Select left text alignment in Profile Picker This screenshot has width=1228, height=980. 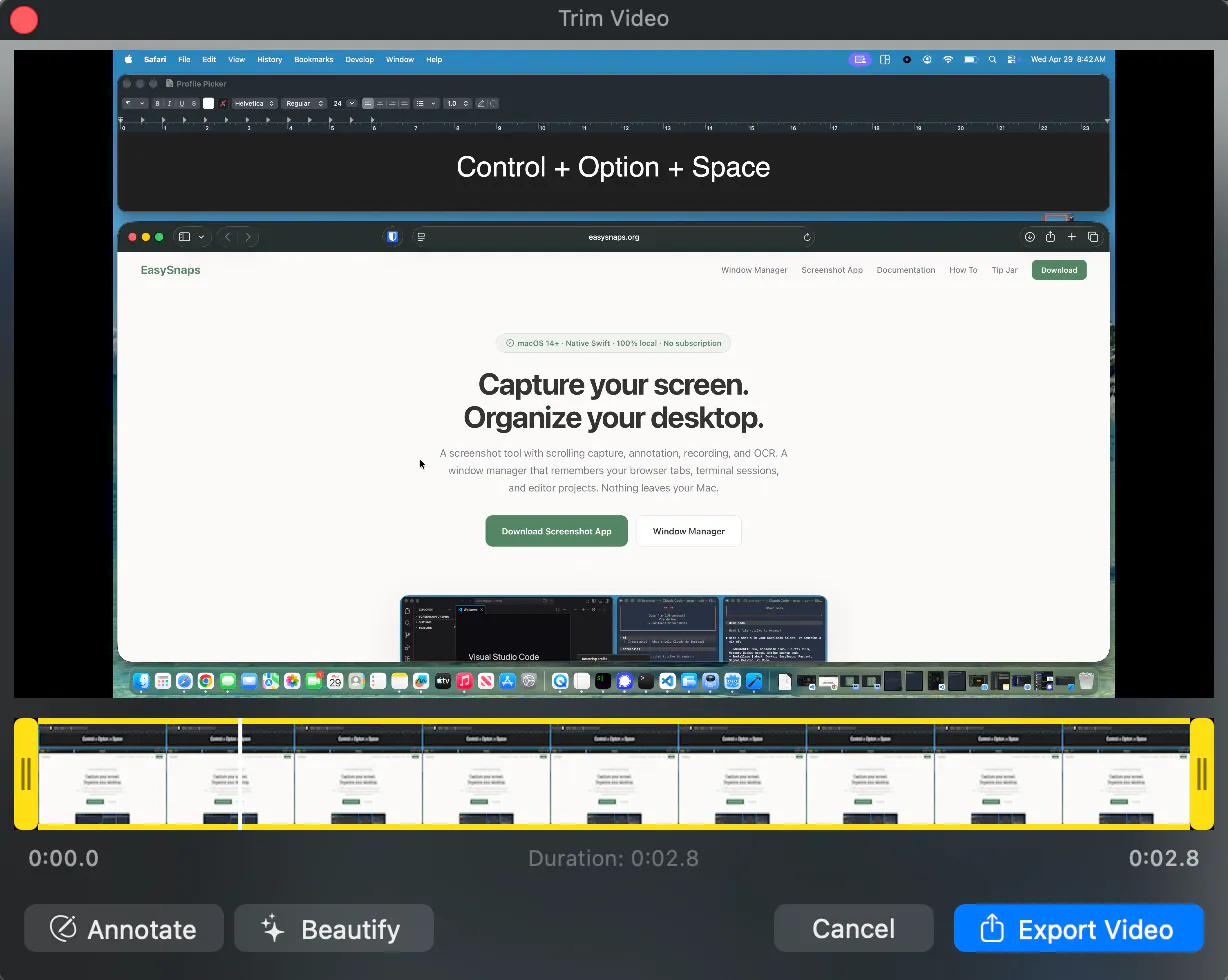(x=368, y=103)
